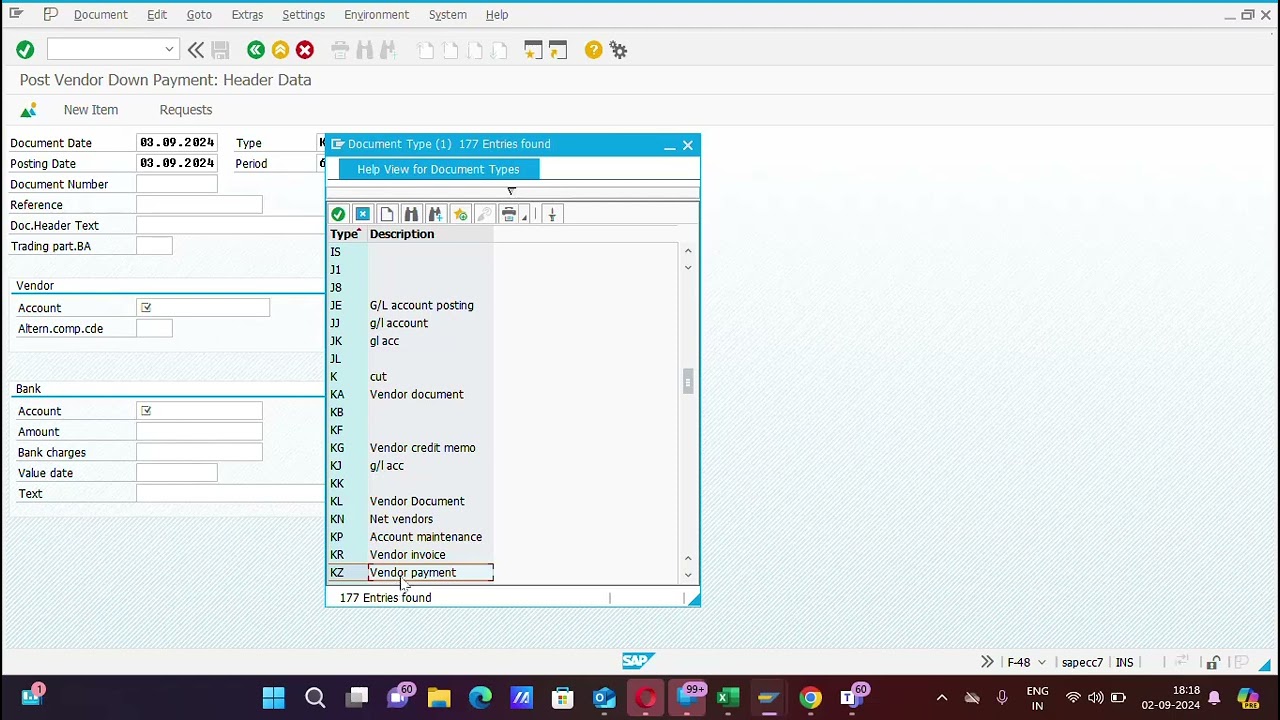Viewport: 1280px width, 720px height.
Task: Open the Goto menu
Action: coord(199,15)
